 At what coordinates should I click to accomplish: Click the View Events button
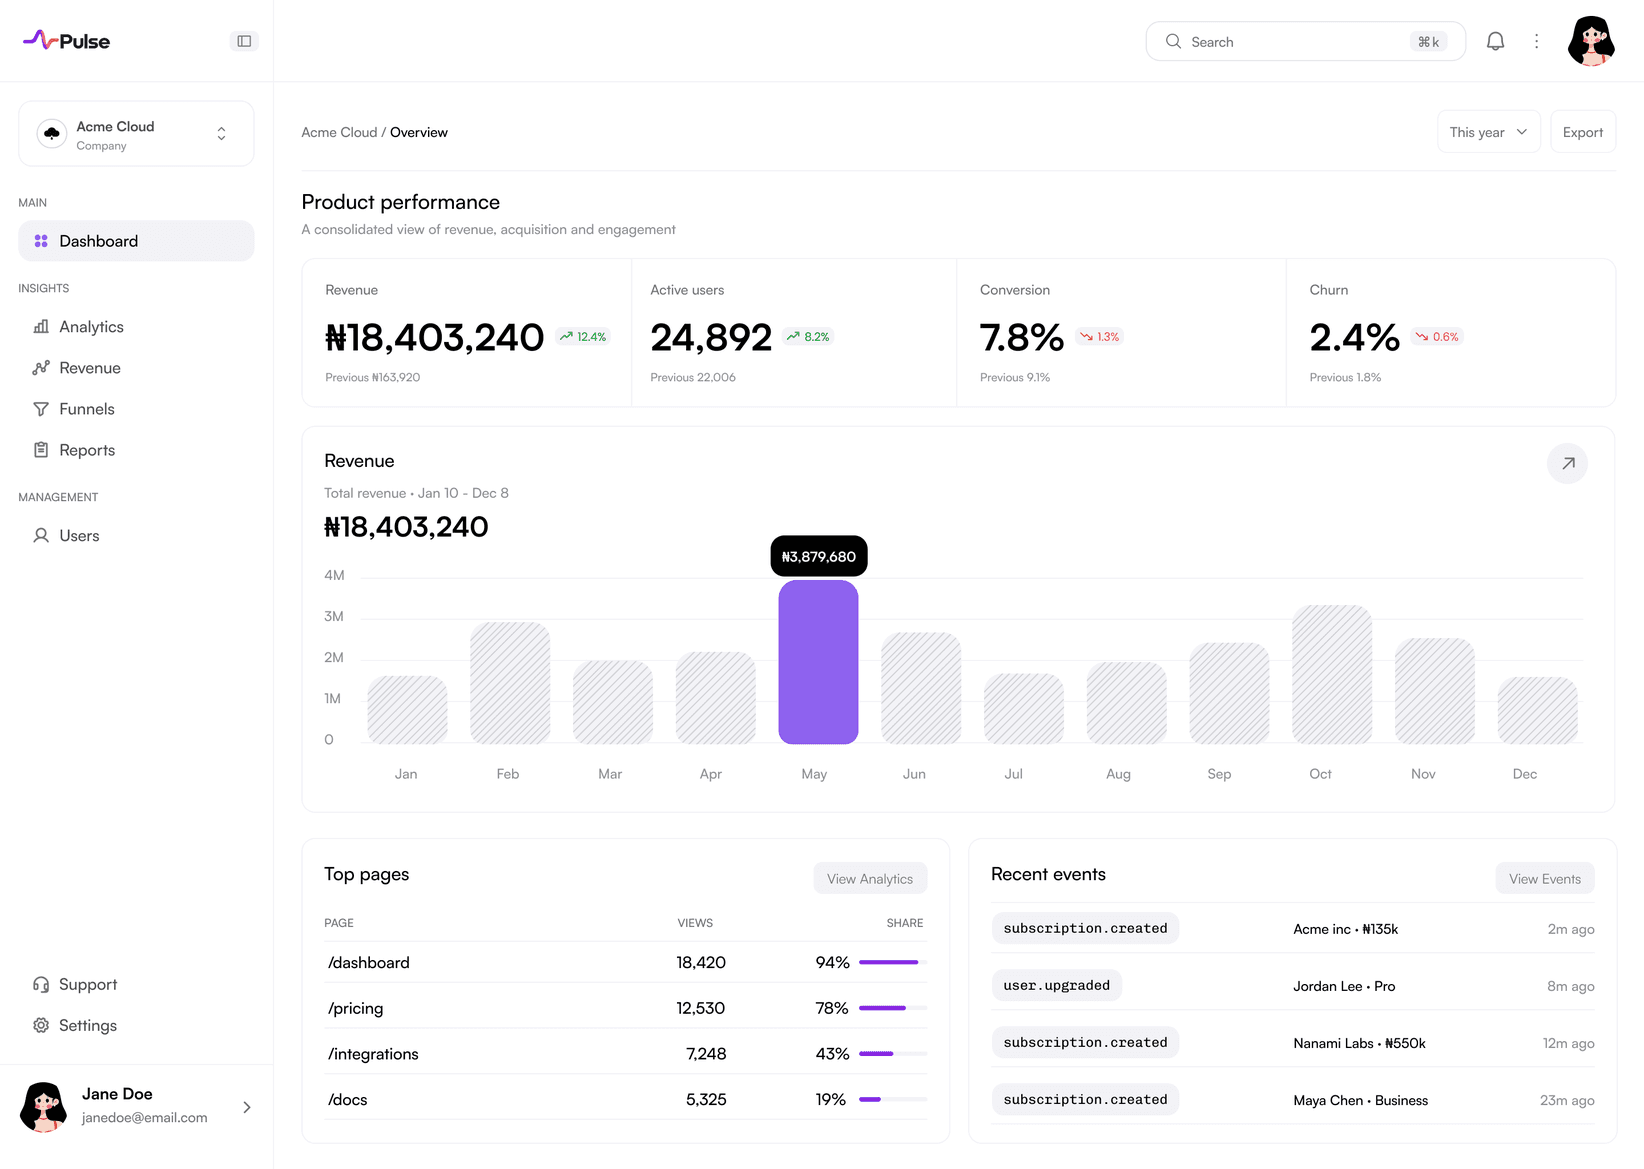pos(1545,879)
